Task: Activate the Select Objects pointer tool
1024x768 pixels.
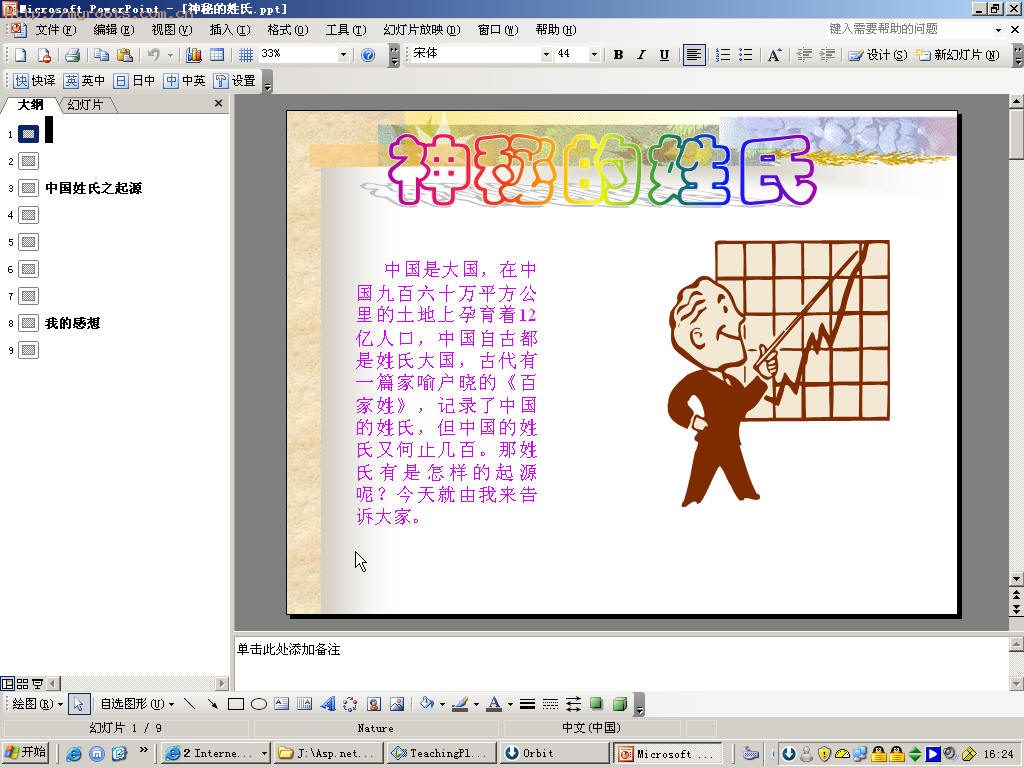Action: (78, 703)
